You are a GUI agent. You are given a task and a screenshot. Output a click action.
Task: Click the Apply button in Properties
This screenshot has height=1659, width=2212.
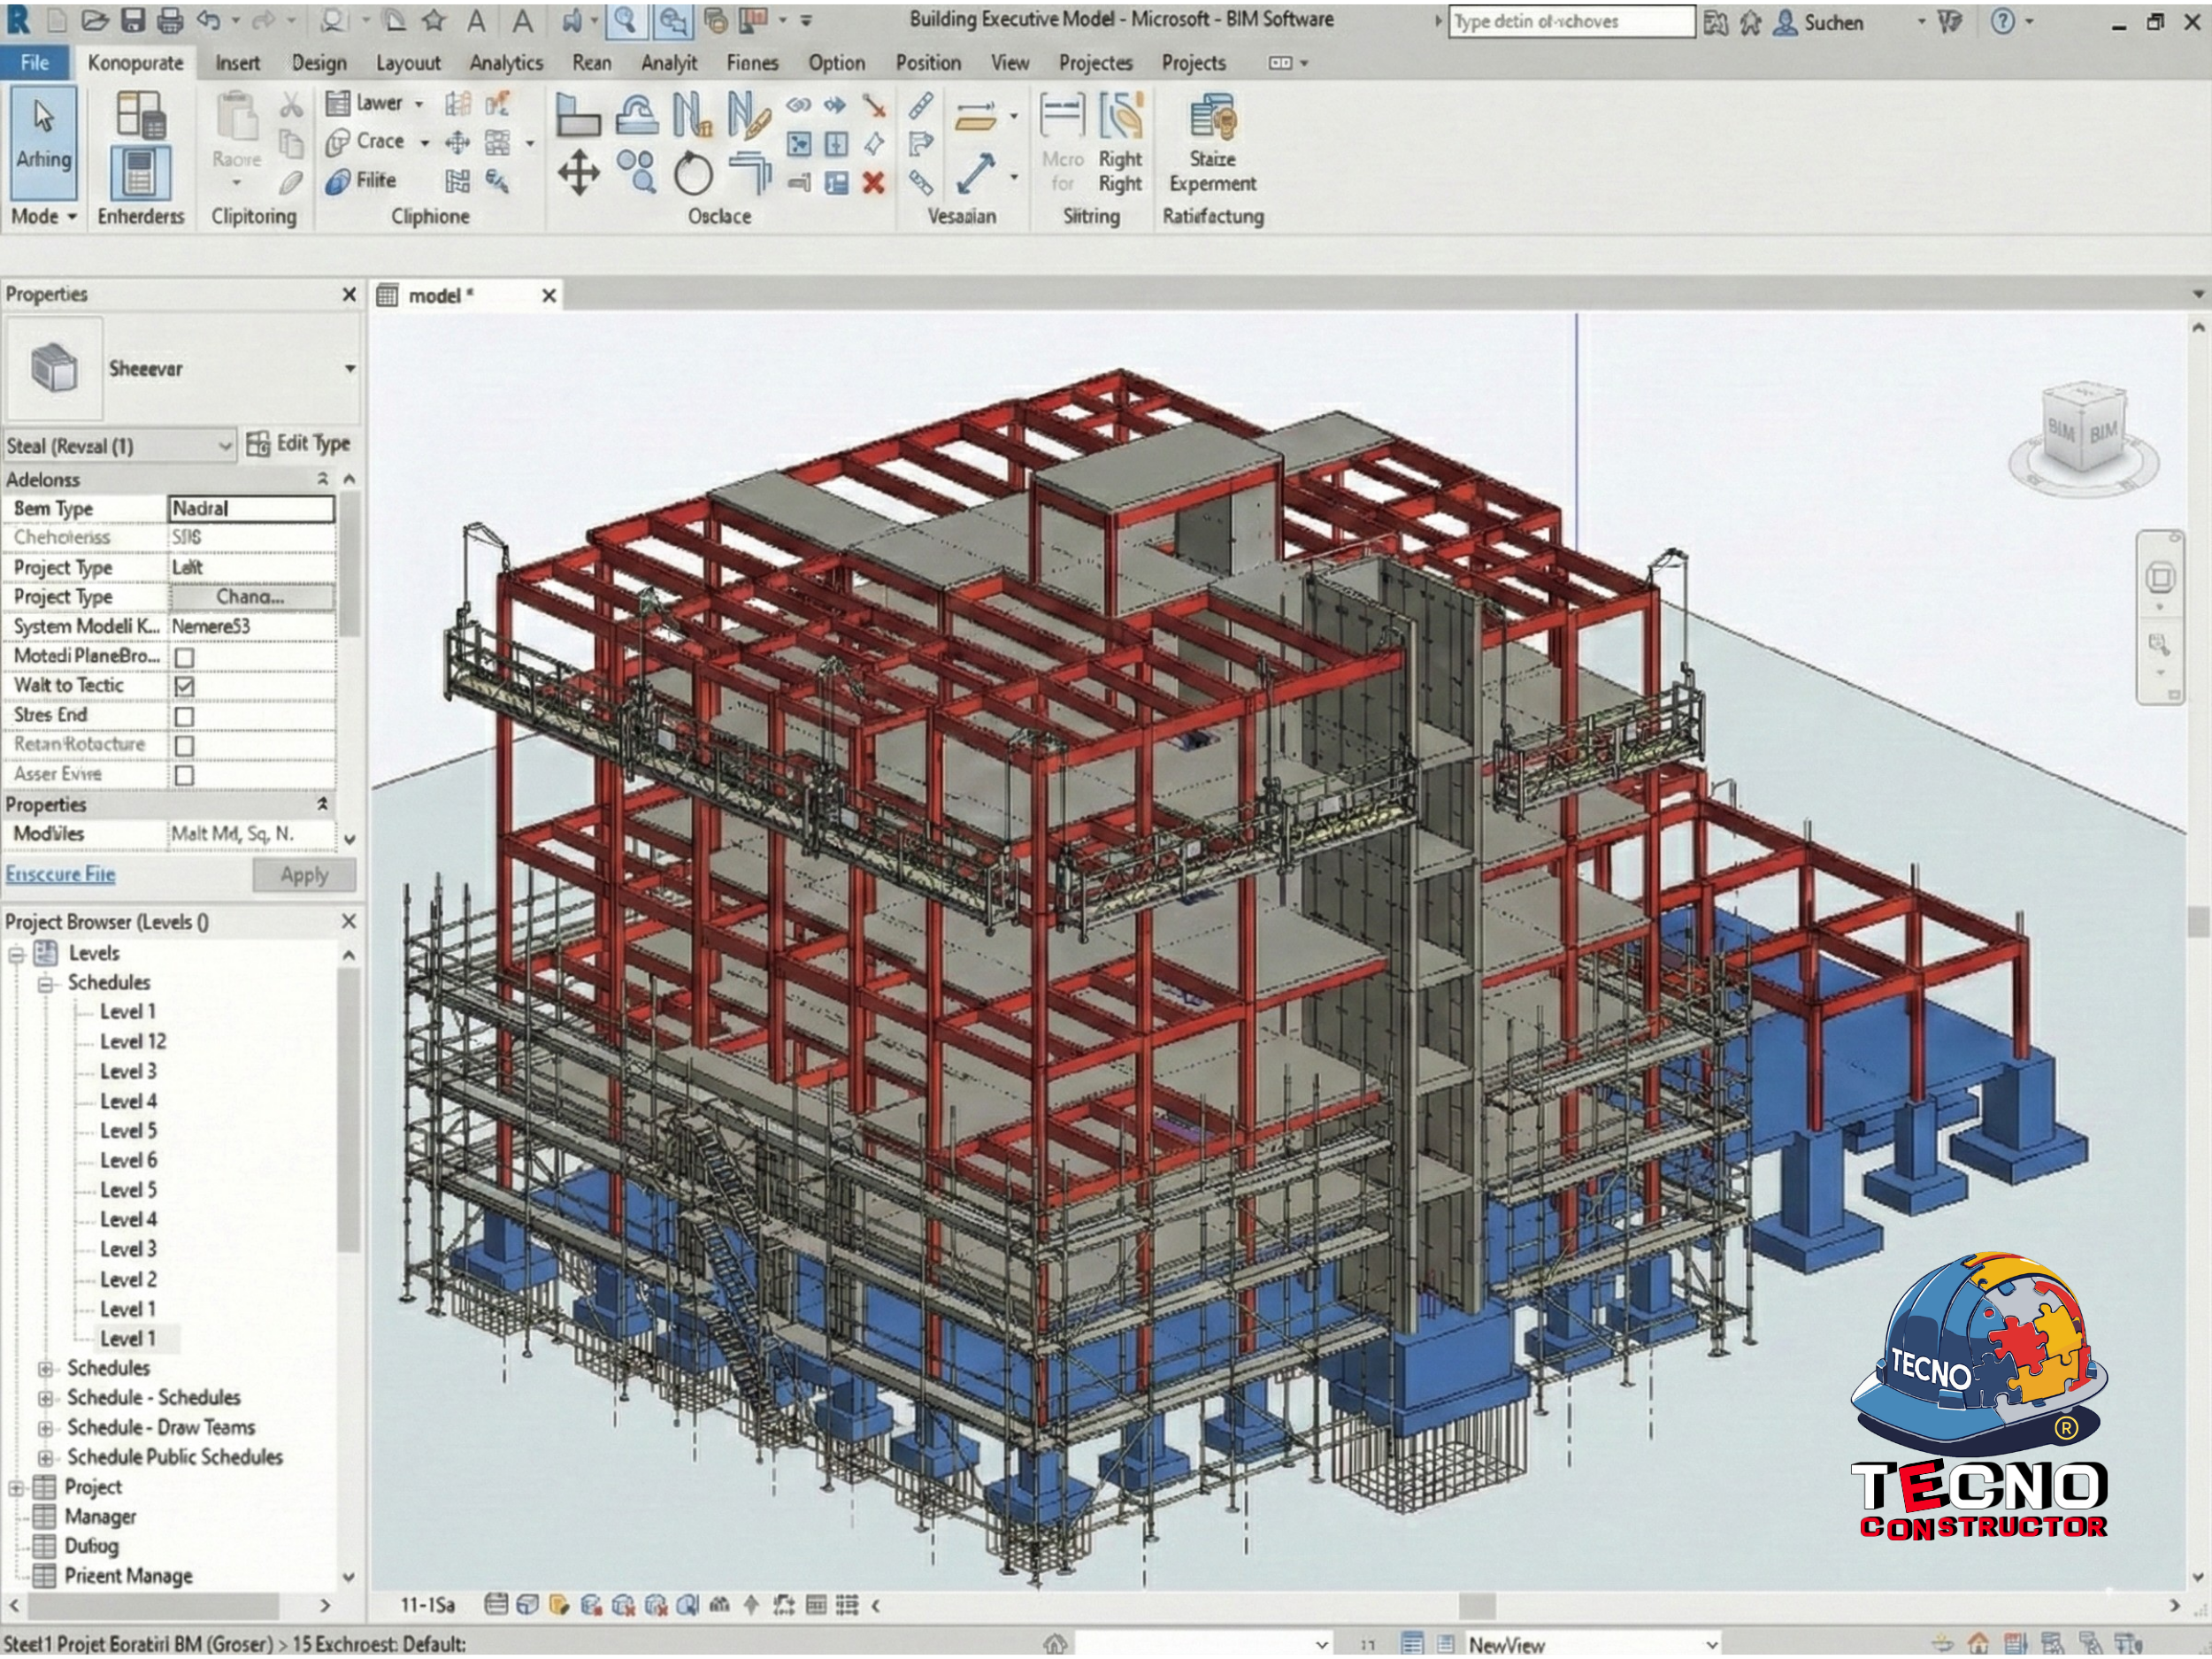tap(304, 875)
